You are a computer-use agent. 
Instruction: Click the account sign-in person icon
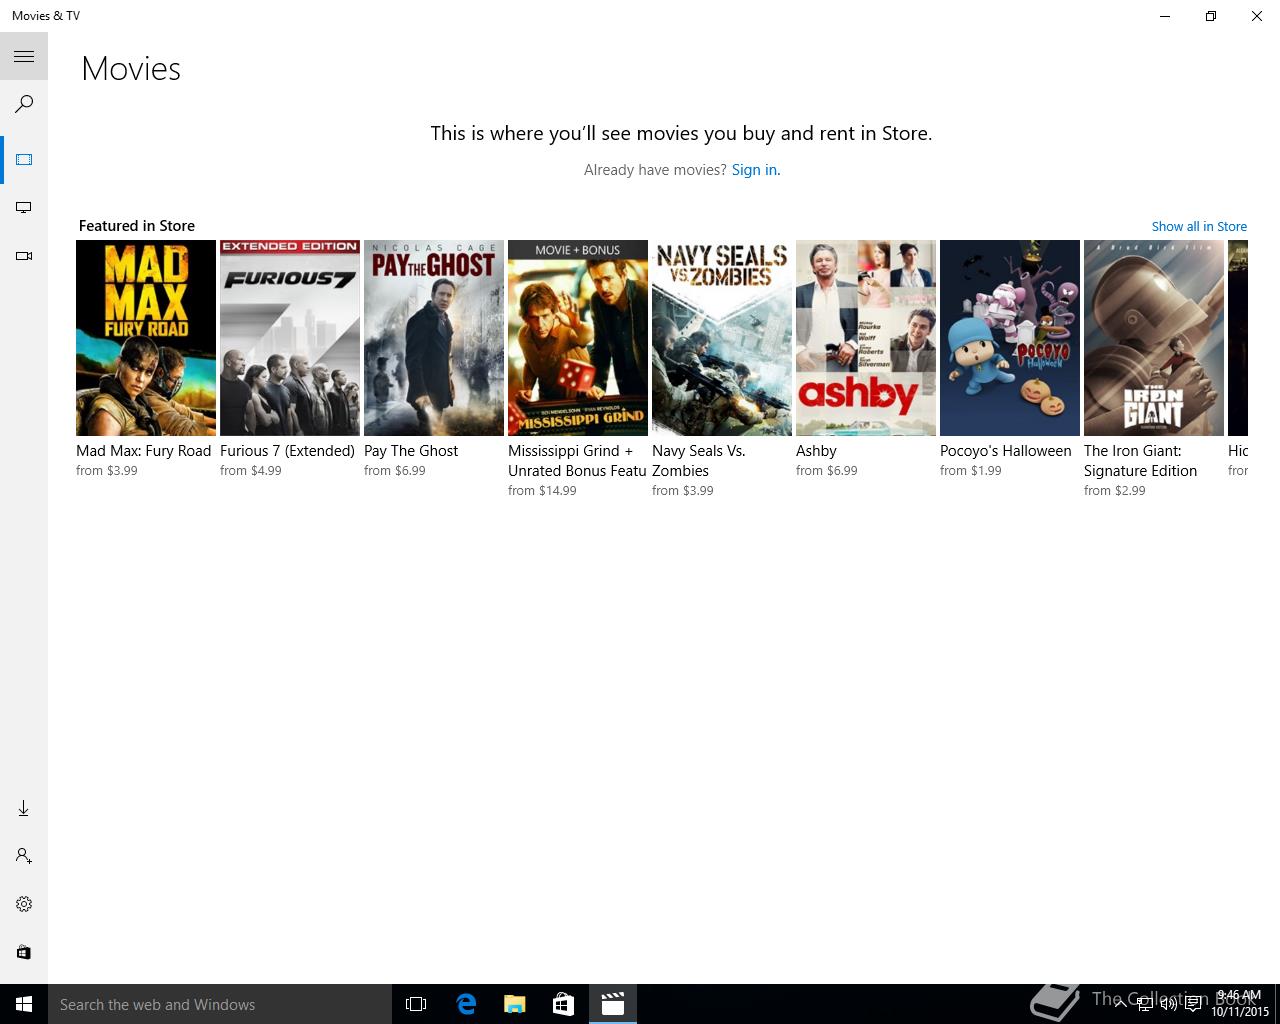[x=24, y=856]
